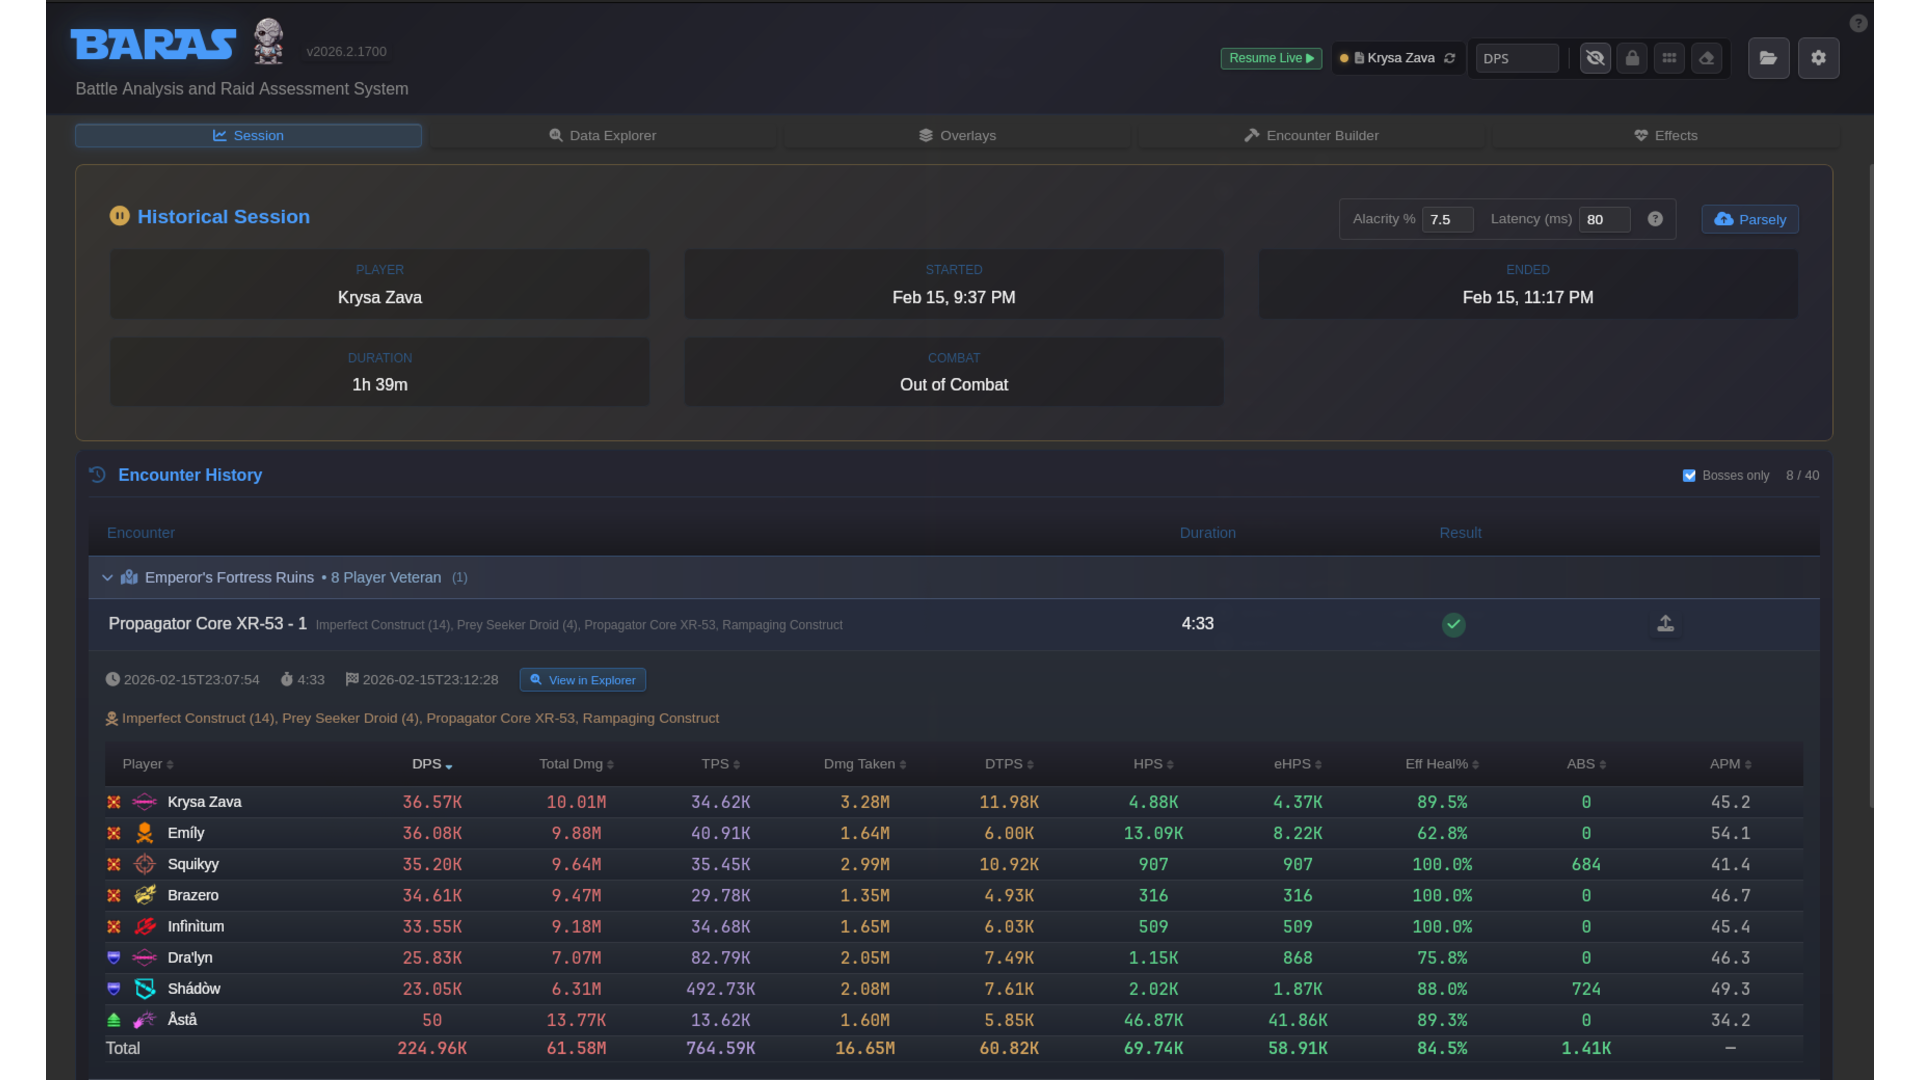Click the Resume Live button
The width and height of the screenshot is (1920, 1080).
(x=1270, y=58)
